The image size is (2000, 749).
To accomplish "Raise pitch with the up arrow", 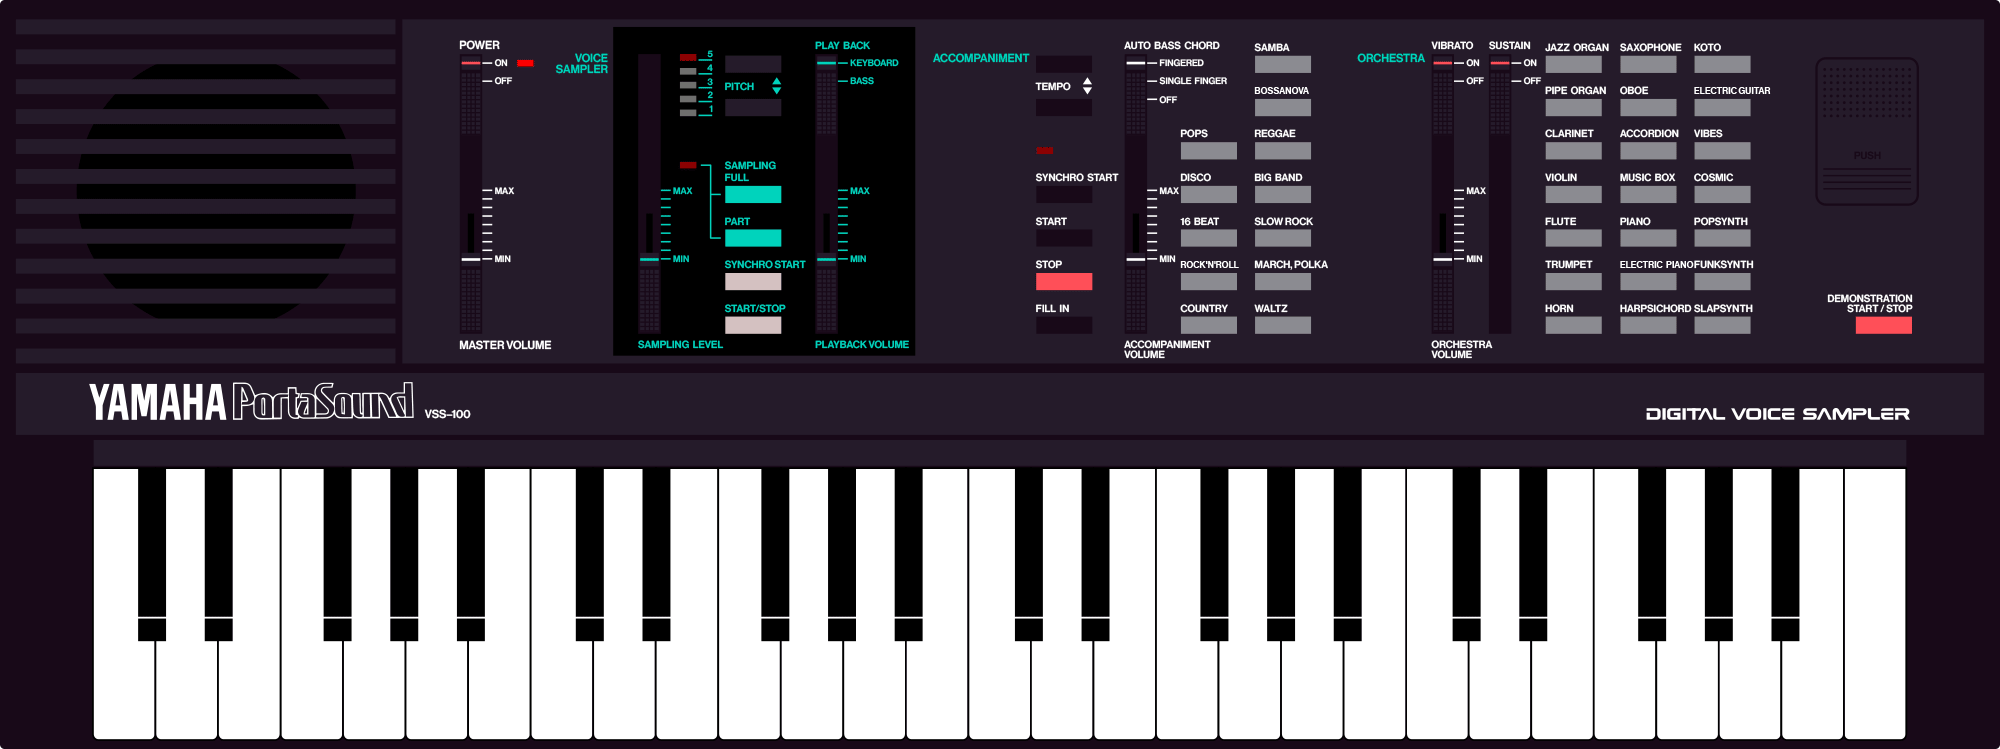I will point(776,81).
